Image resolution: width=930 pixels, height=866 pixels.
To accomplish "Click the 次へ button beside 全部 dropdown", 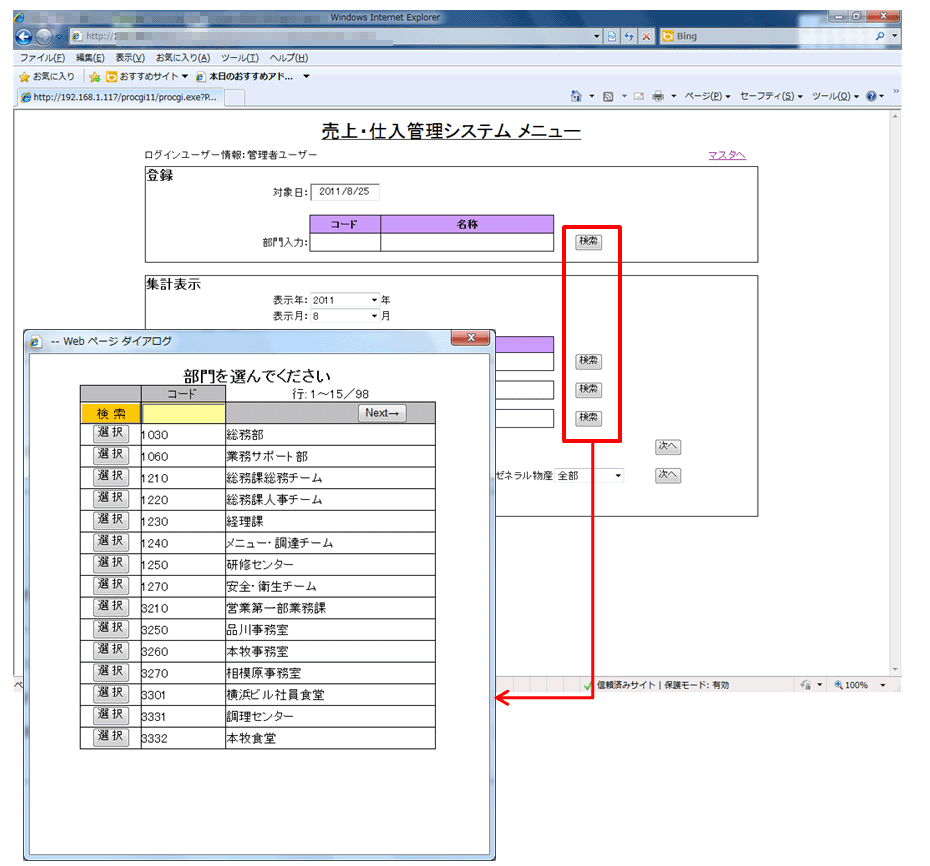I will (x=668, y=475).
